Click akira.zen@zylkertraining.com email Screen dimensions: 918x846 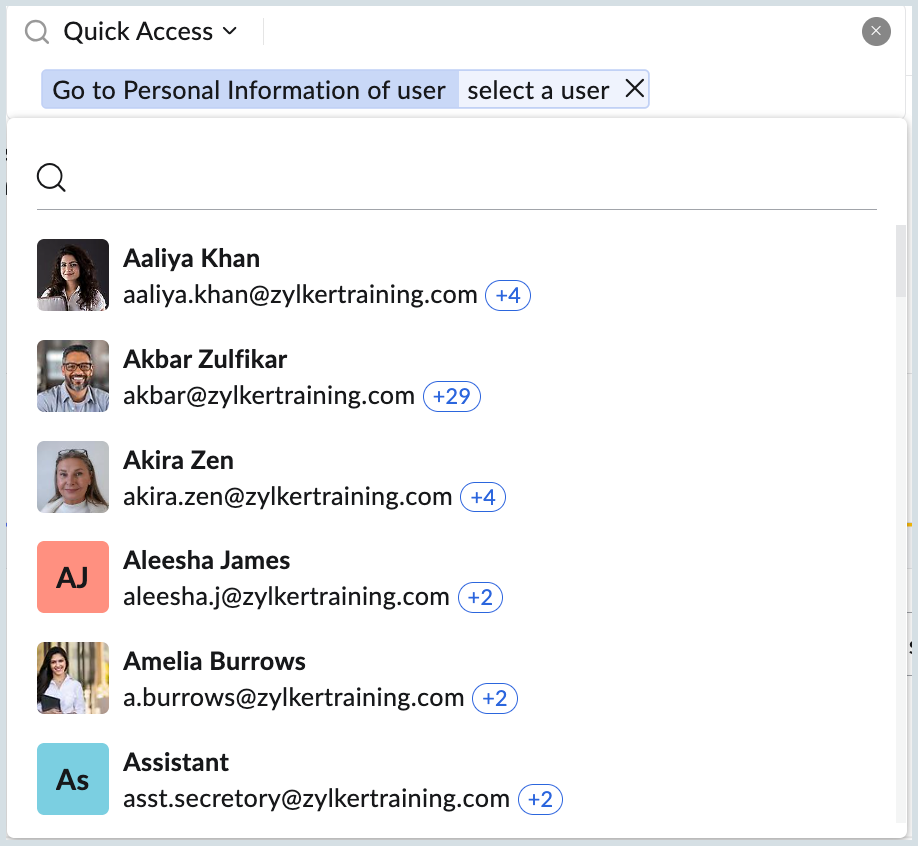click(x=287, y=496)
